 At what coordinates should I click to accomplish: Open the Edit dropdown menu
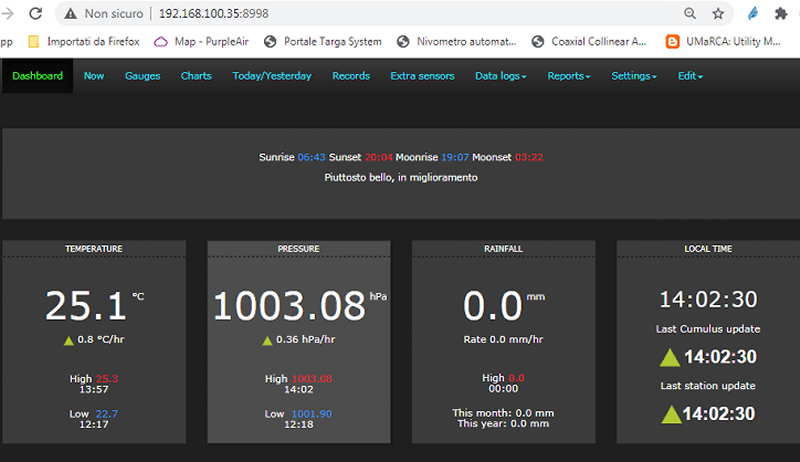click(x=690, y=76)
